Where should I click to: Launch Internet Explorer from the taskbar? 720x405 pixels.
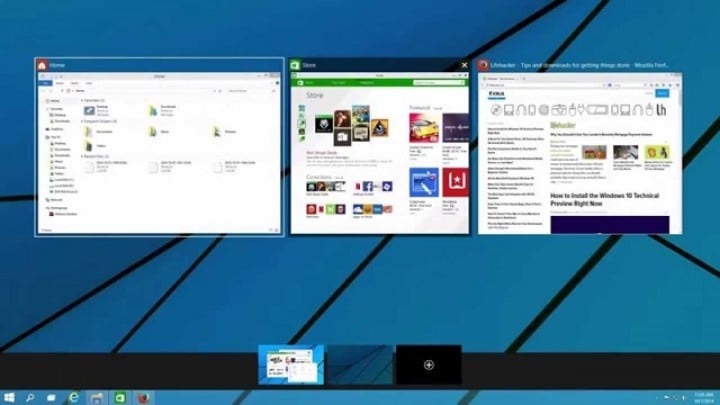click(73, 397)
